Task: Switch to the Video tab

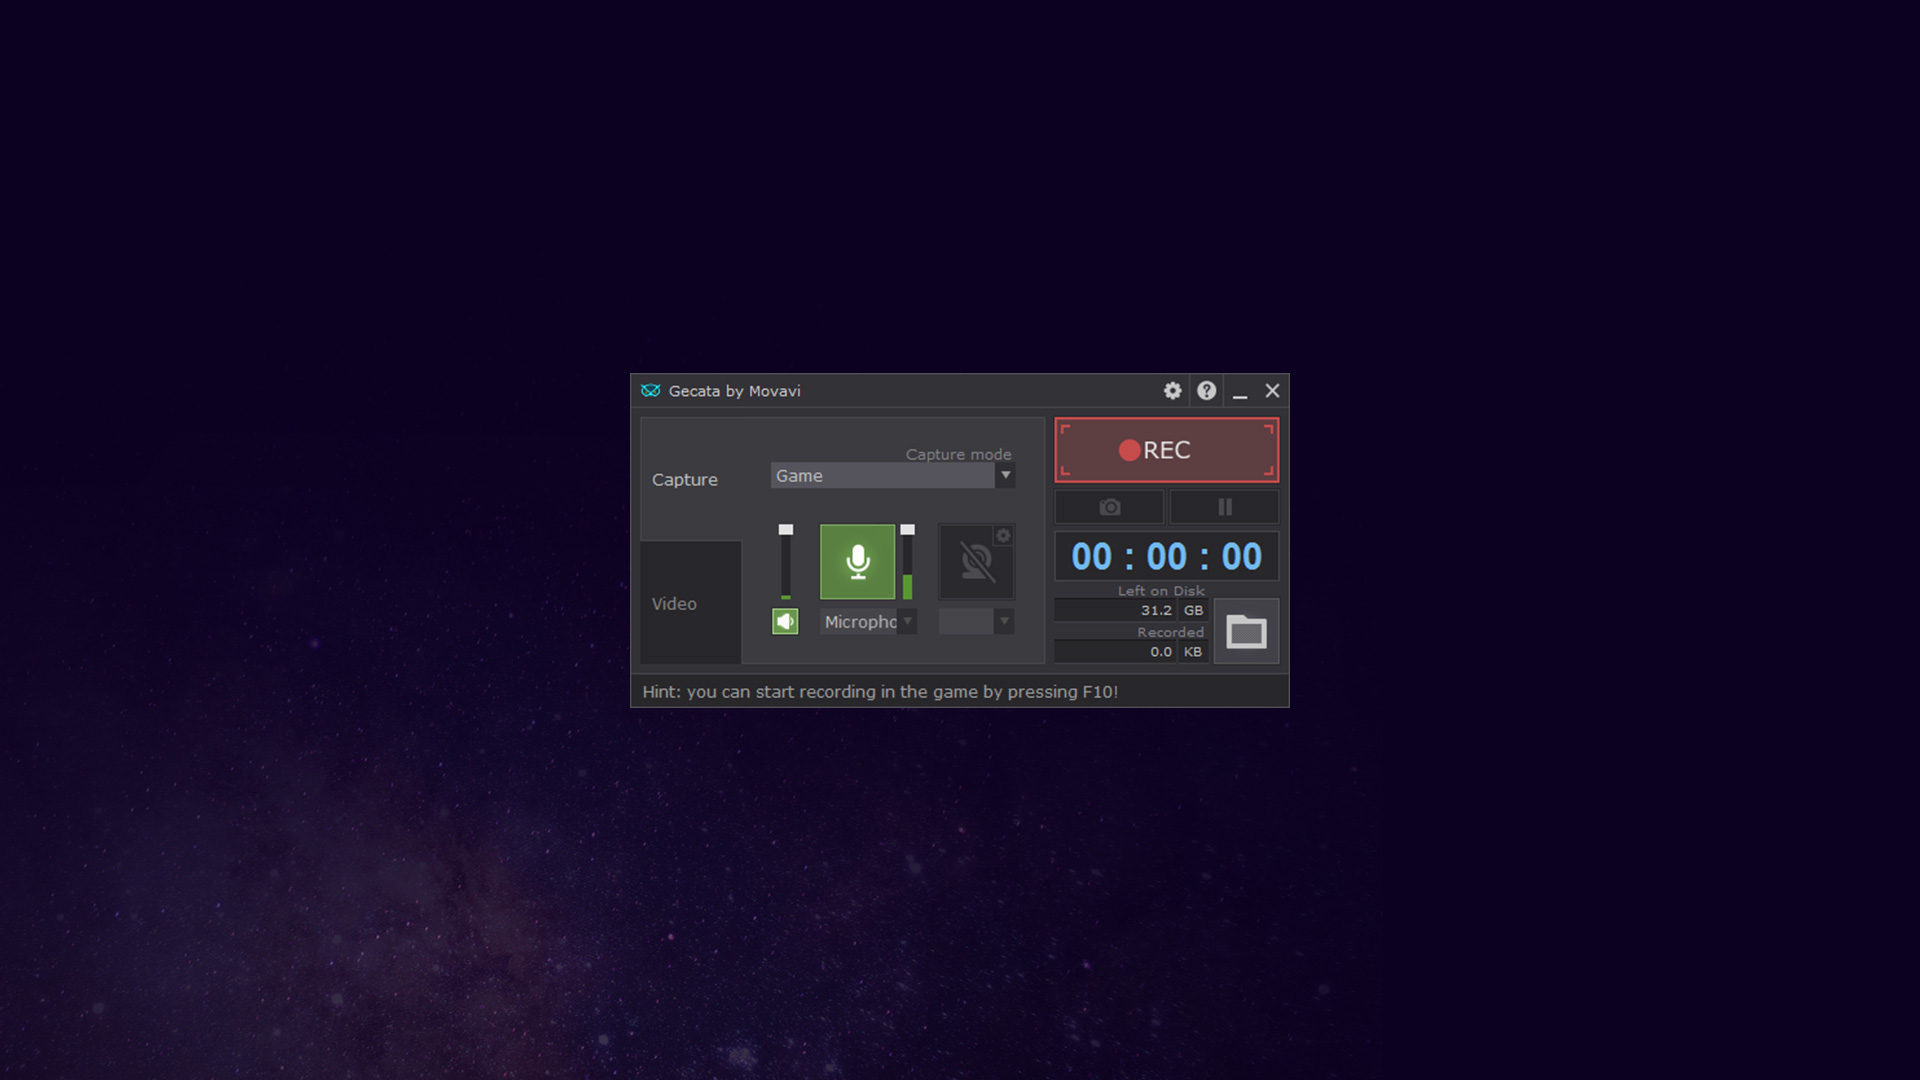Action: (x=691, y=604)
